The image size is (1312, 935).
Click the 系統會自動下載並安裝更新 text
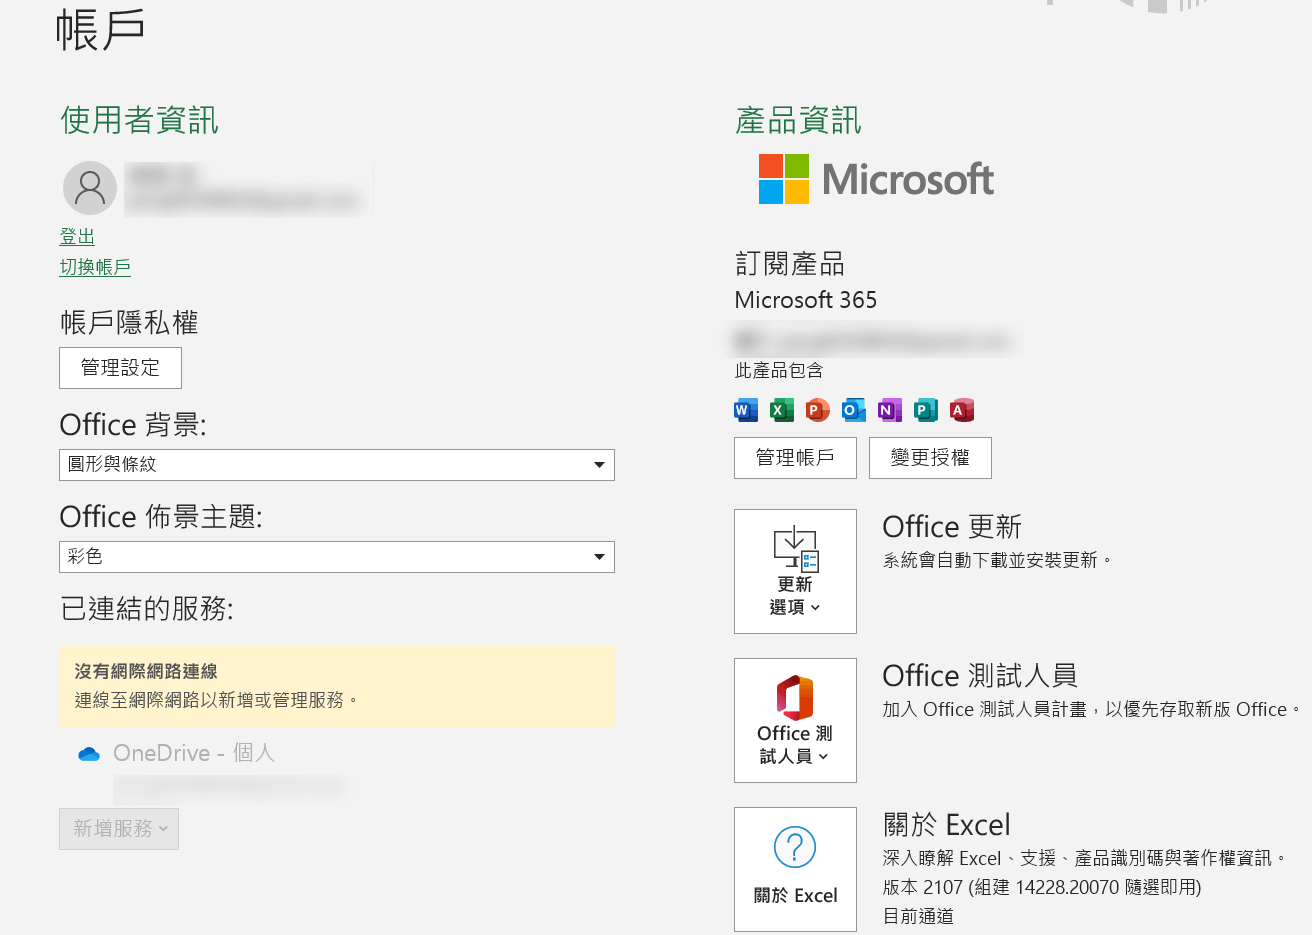pos(997,560)
